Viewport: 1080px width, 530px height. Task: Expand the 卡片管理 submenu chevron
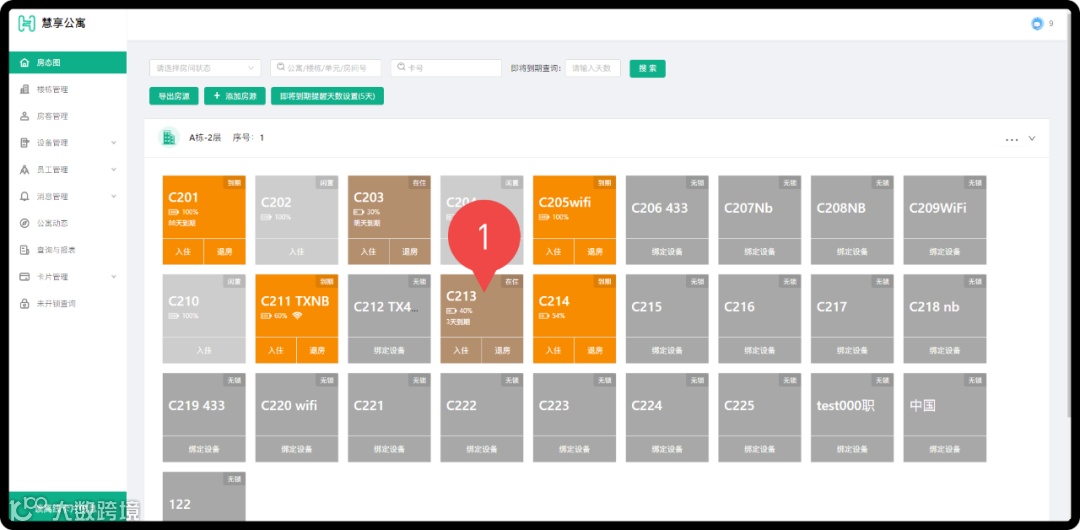coord(114,276)
